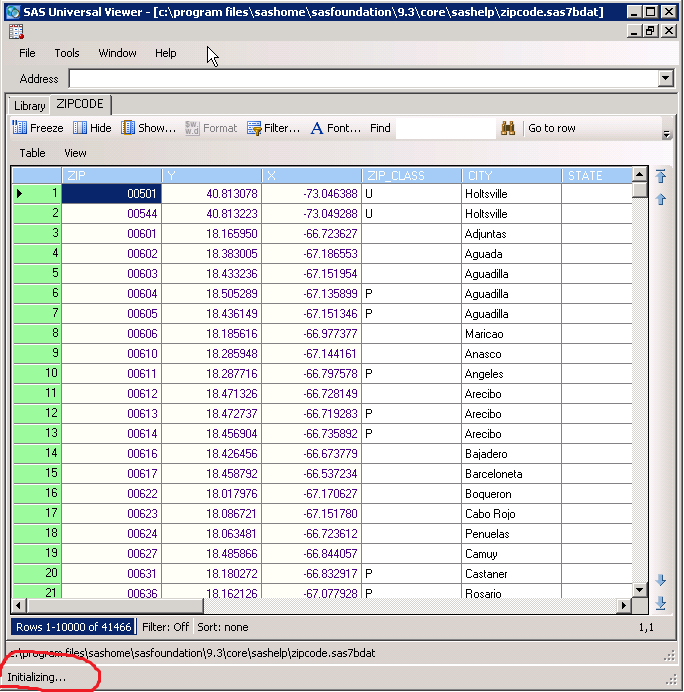Viewport: 684px width, 692px height.
Task: Select the ZIPCODE tab
Action: click(80, 104)
